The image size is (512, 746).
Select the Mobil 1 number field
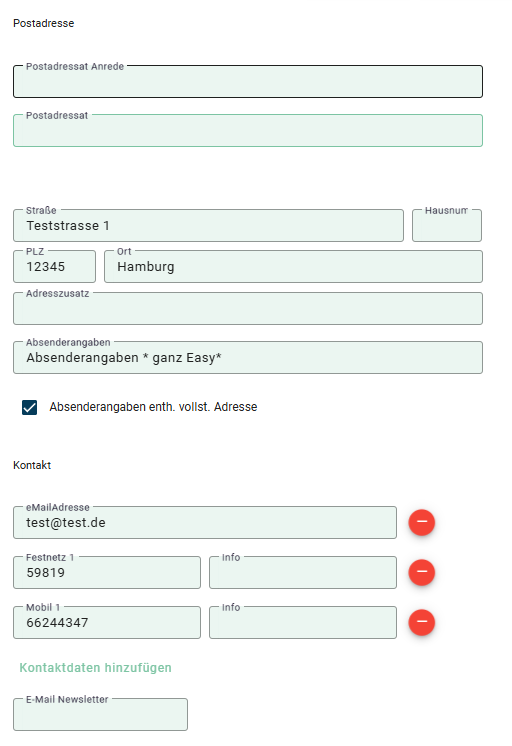[x=107, y=622]
